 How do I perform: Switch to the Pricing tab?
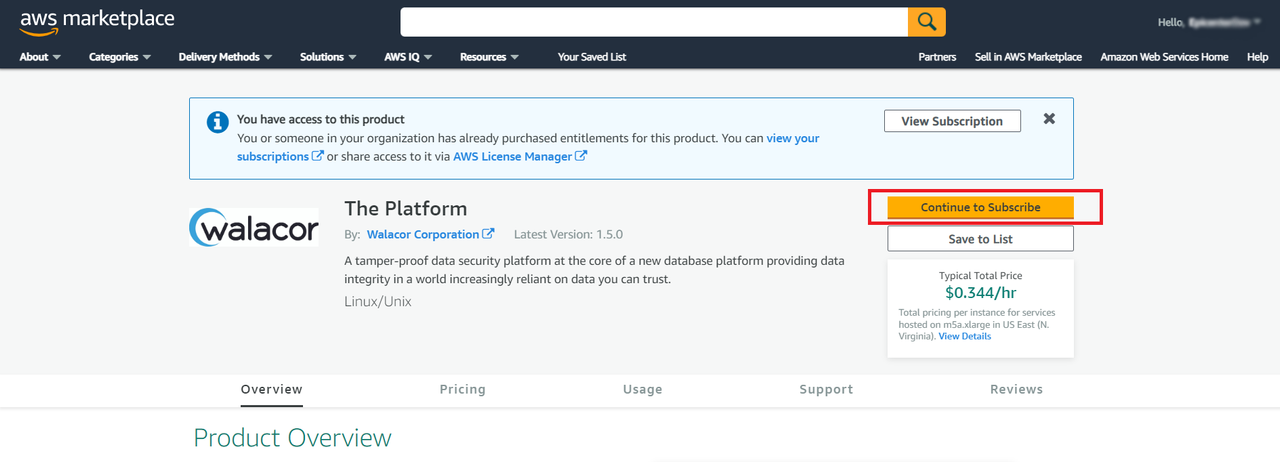[x=463, y=389]
